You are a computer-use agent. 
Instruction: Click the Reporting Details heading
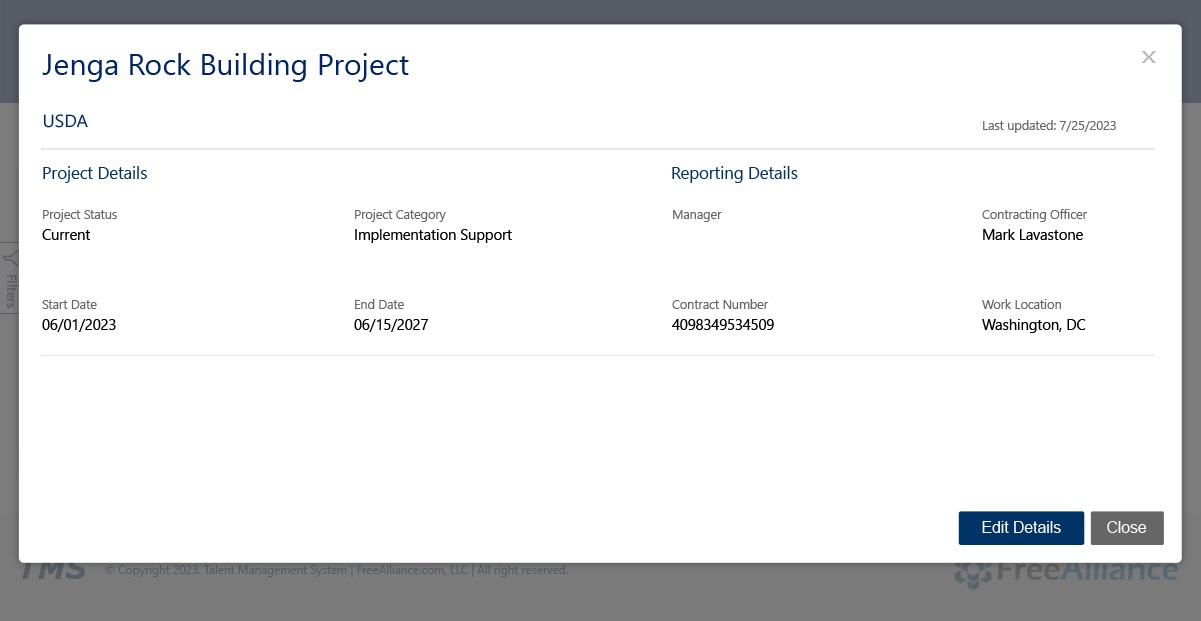(x=734, y=173)
